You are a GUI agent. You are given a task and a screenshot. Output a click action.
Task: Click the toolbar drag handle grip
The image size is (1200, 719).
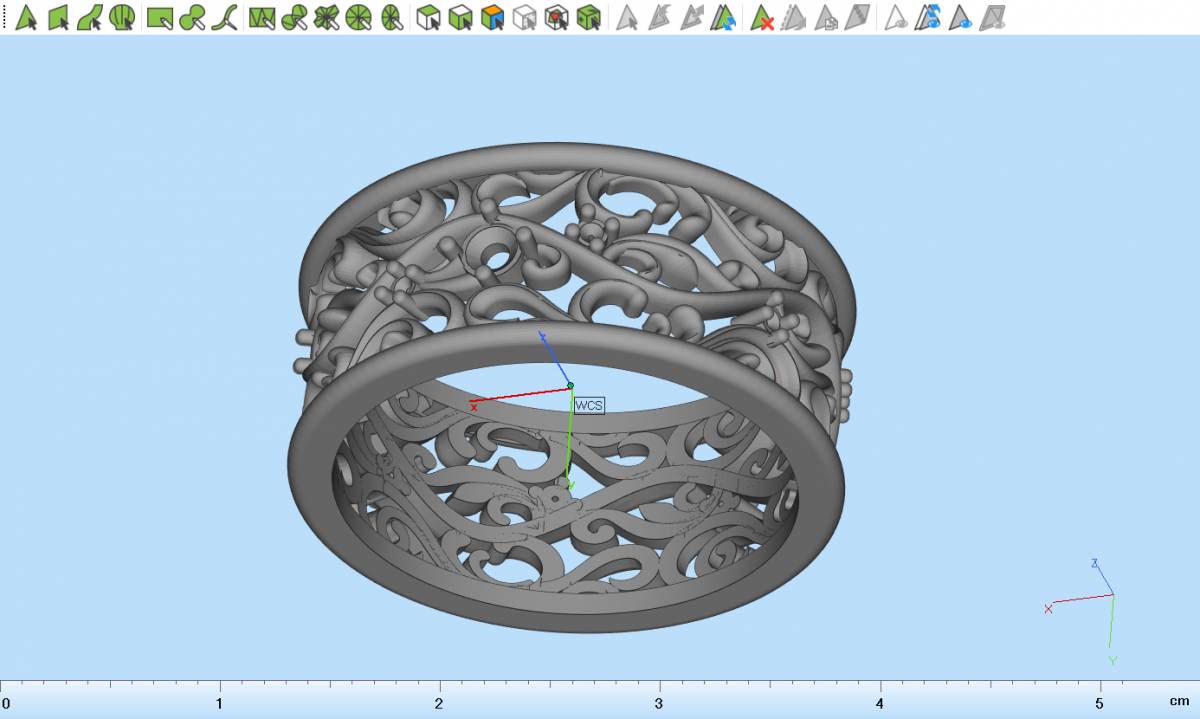tap(4, 17)
